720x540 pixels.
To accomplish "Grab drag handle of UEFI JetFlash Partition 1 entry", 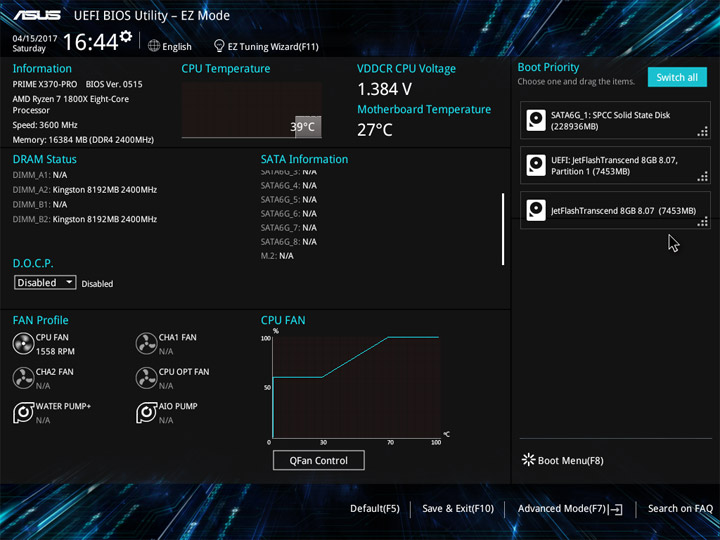I will [703, 177].
